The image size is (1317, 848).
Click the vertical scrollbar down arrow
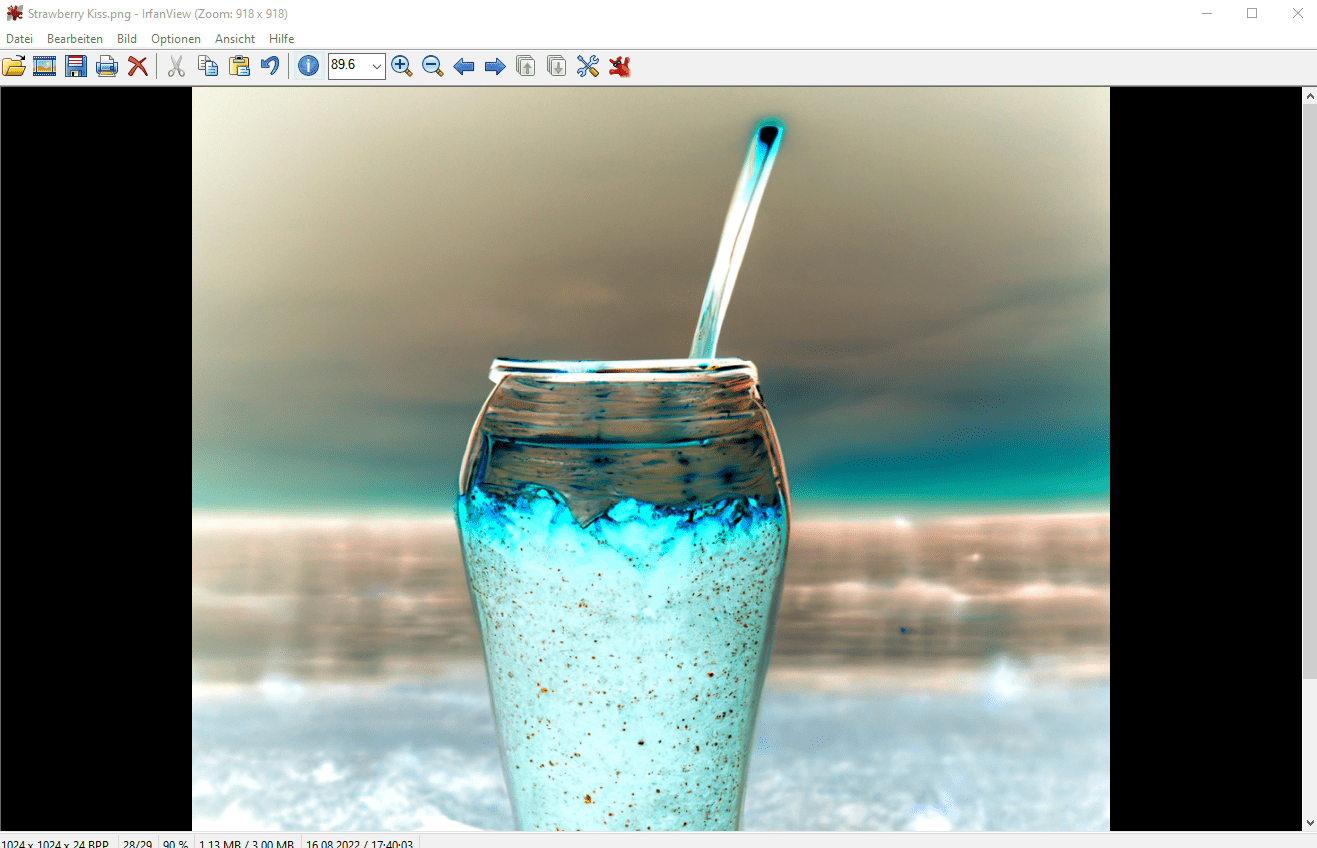[x=1310, y=822]
